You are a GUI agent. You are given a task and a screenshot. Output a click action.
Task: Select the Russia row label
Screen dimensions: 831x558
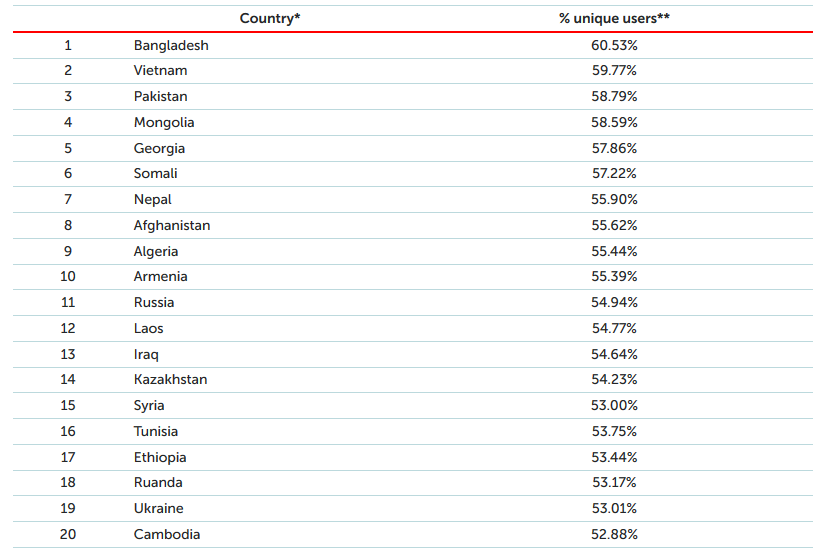click(154, 303)
